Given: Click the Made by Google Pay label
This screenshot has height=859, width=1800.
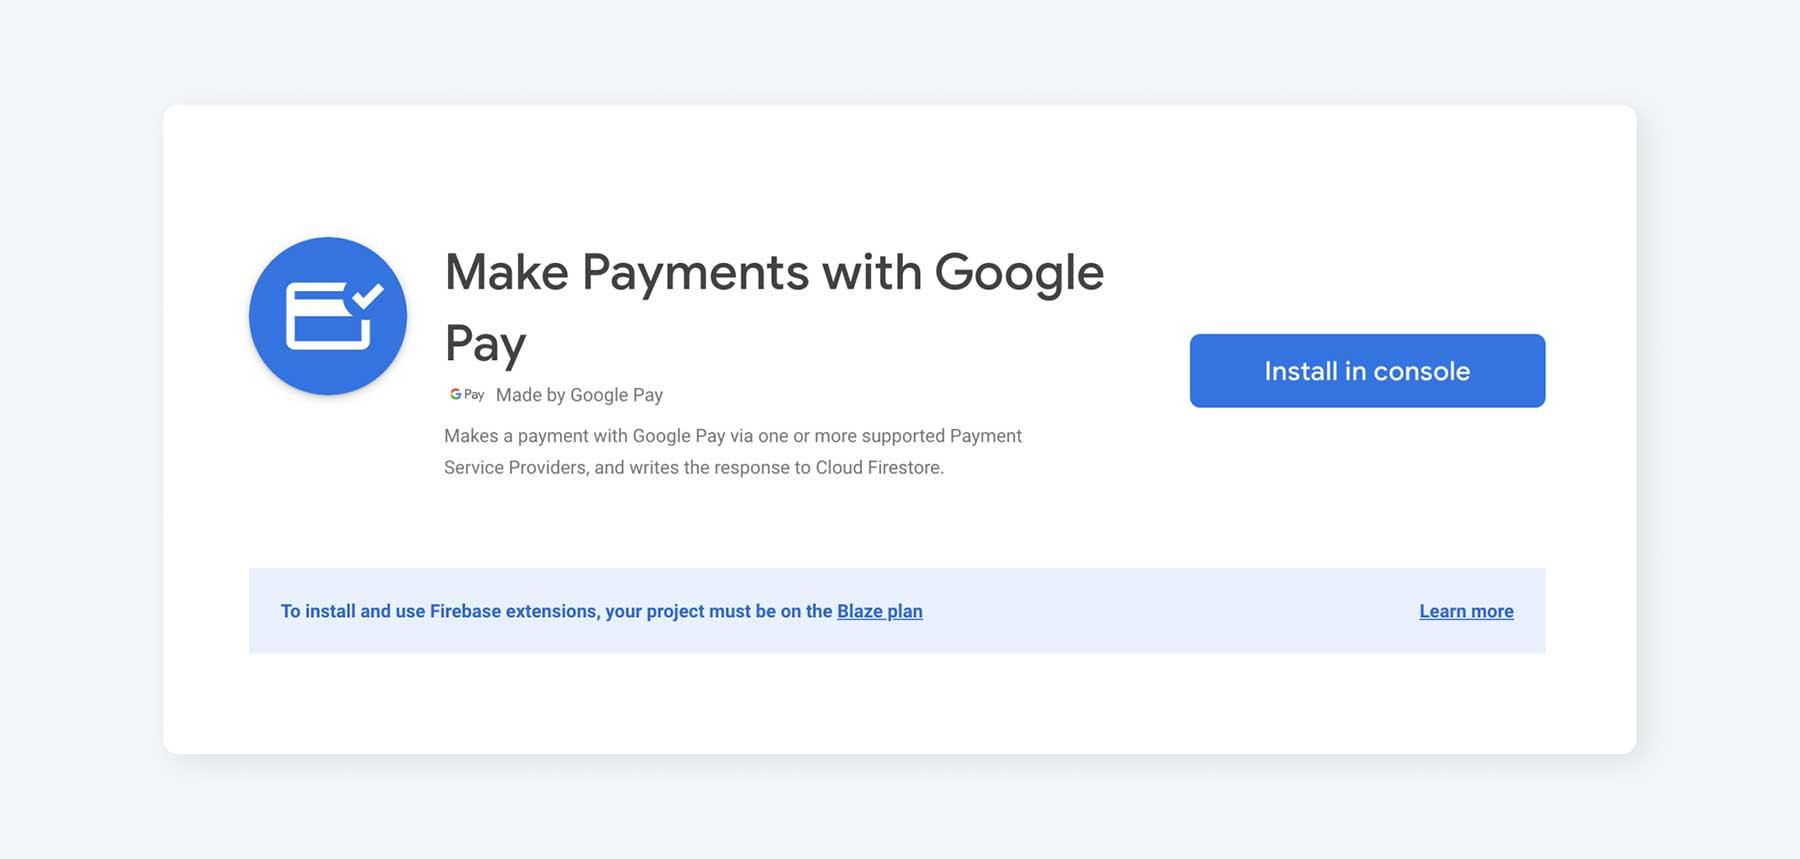Looking at the screenshot, I should coord(579,395).
